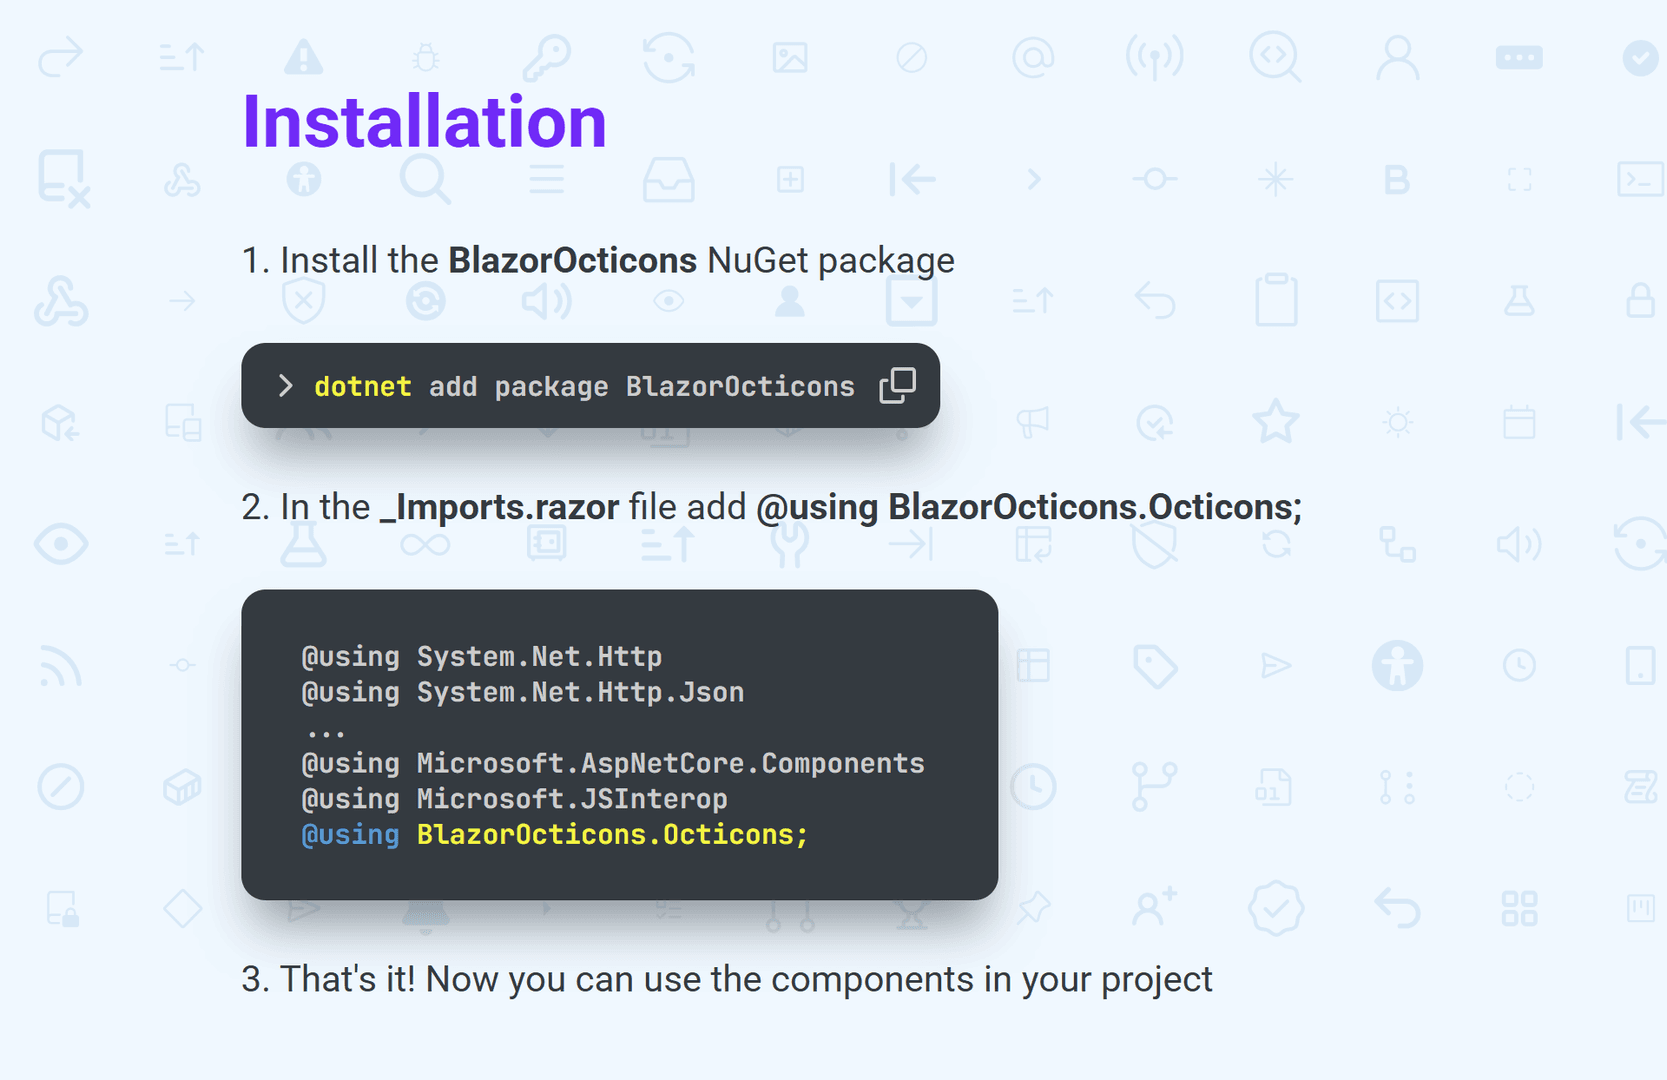Click the lock icon in the top-right area
This screenshot has width=1667, height=1080.
(x=1640, y=300)
